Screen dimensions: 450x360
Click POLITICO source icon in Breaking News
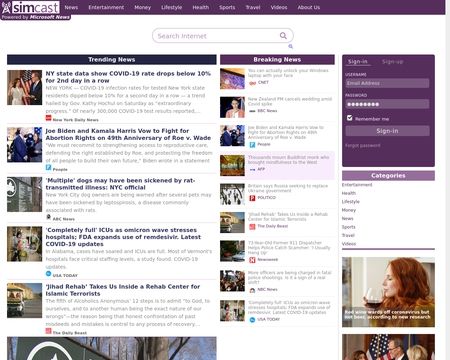coord(252,198)
